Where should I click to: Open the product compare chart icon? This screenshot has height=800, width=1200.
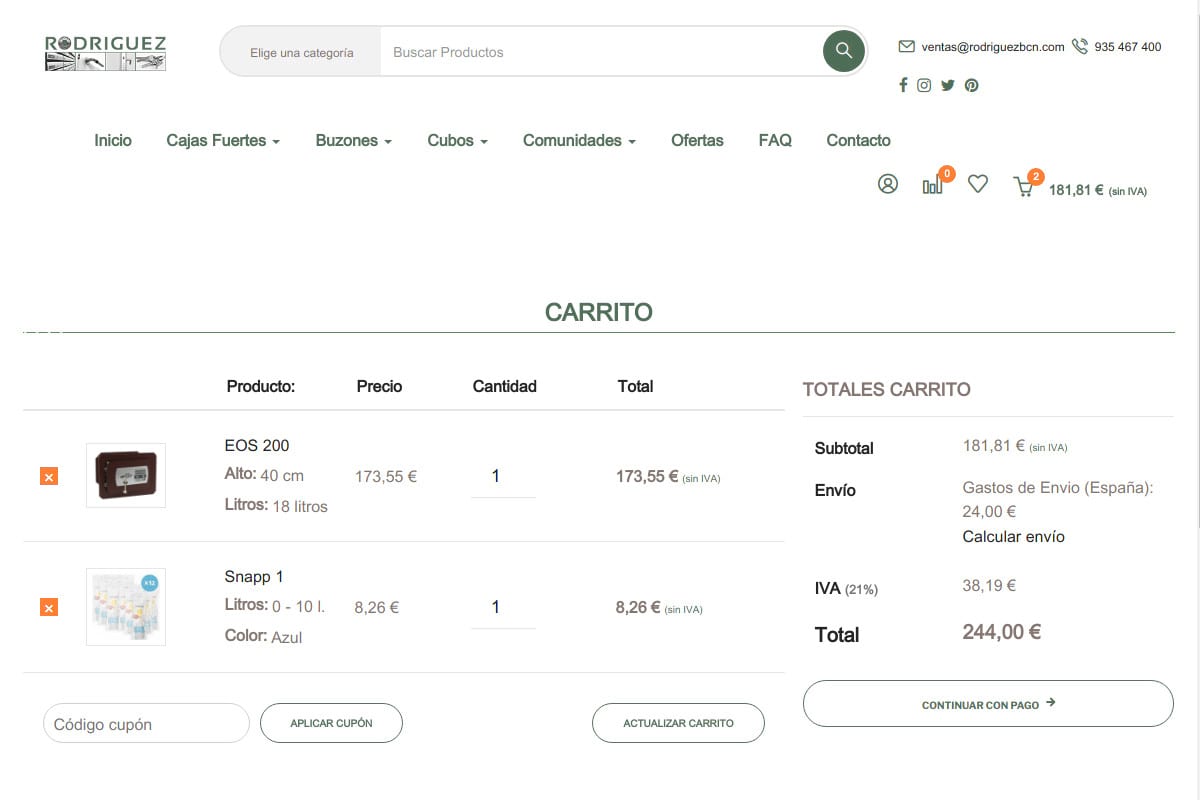(x=932, y=185)
